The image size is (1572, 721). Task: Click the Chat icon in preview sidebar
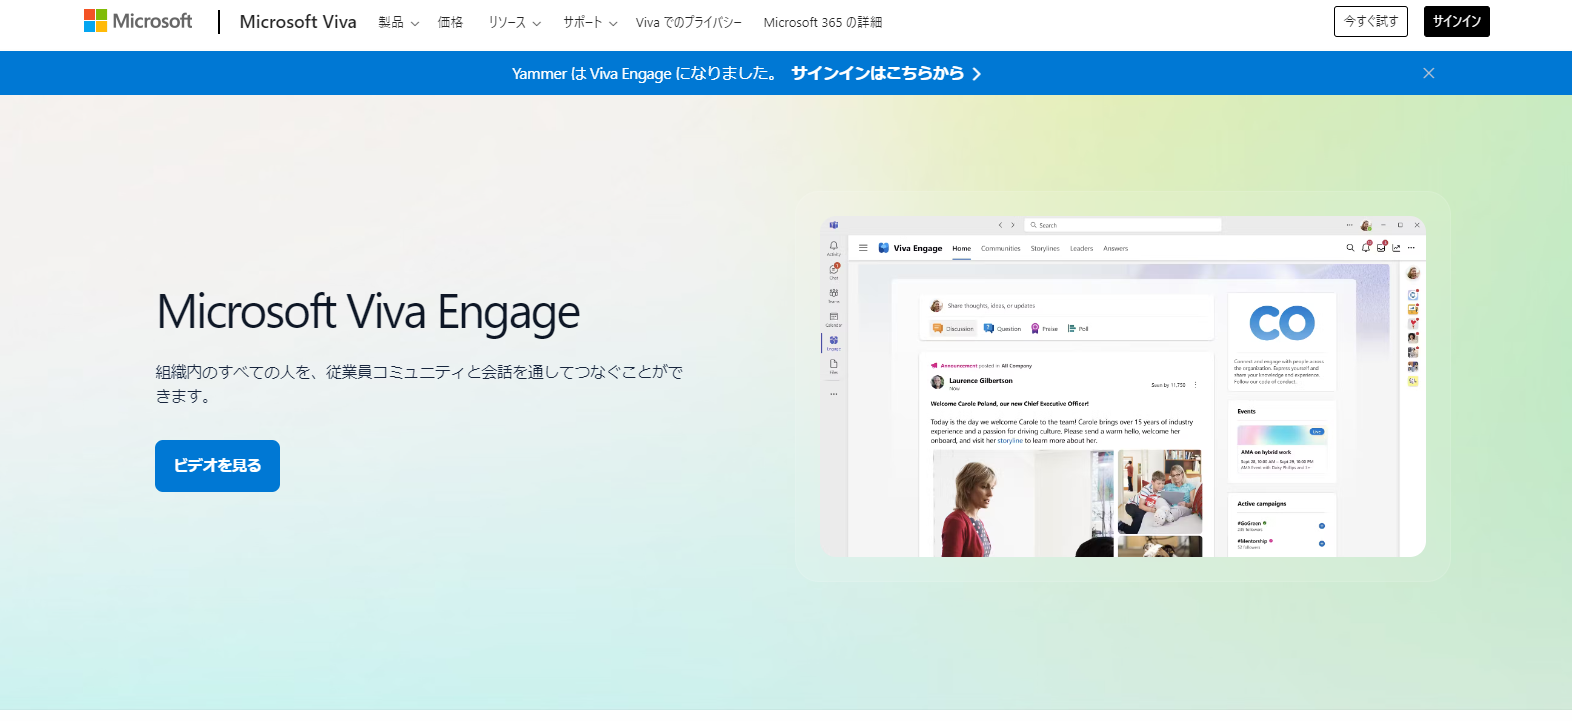pyautogui.click(x=834, y=270)
